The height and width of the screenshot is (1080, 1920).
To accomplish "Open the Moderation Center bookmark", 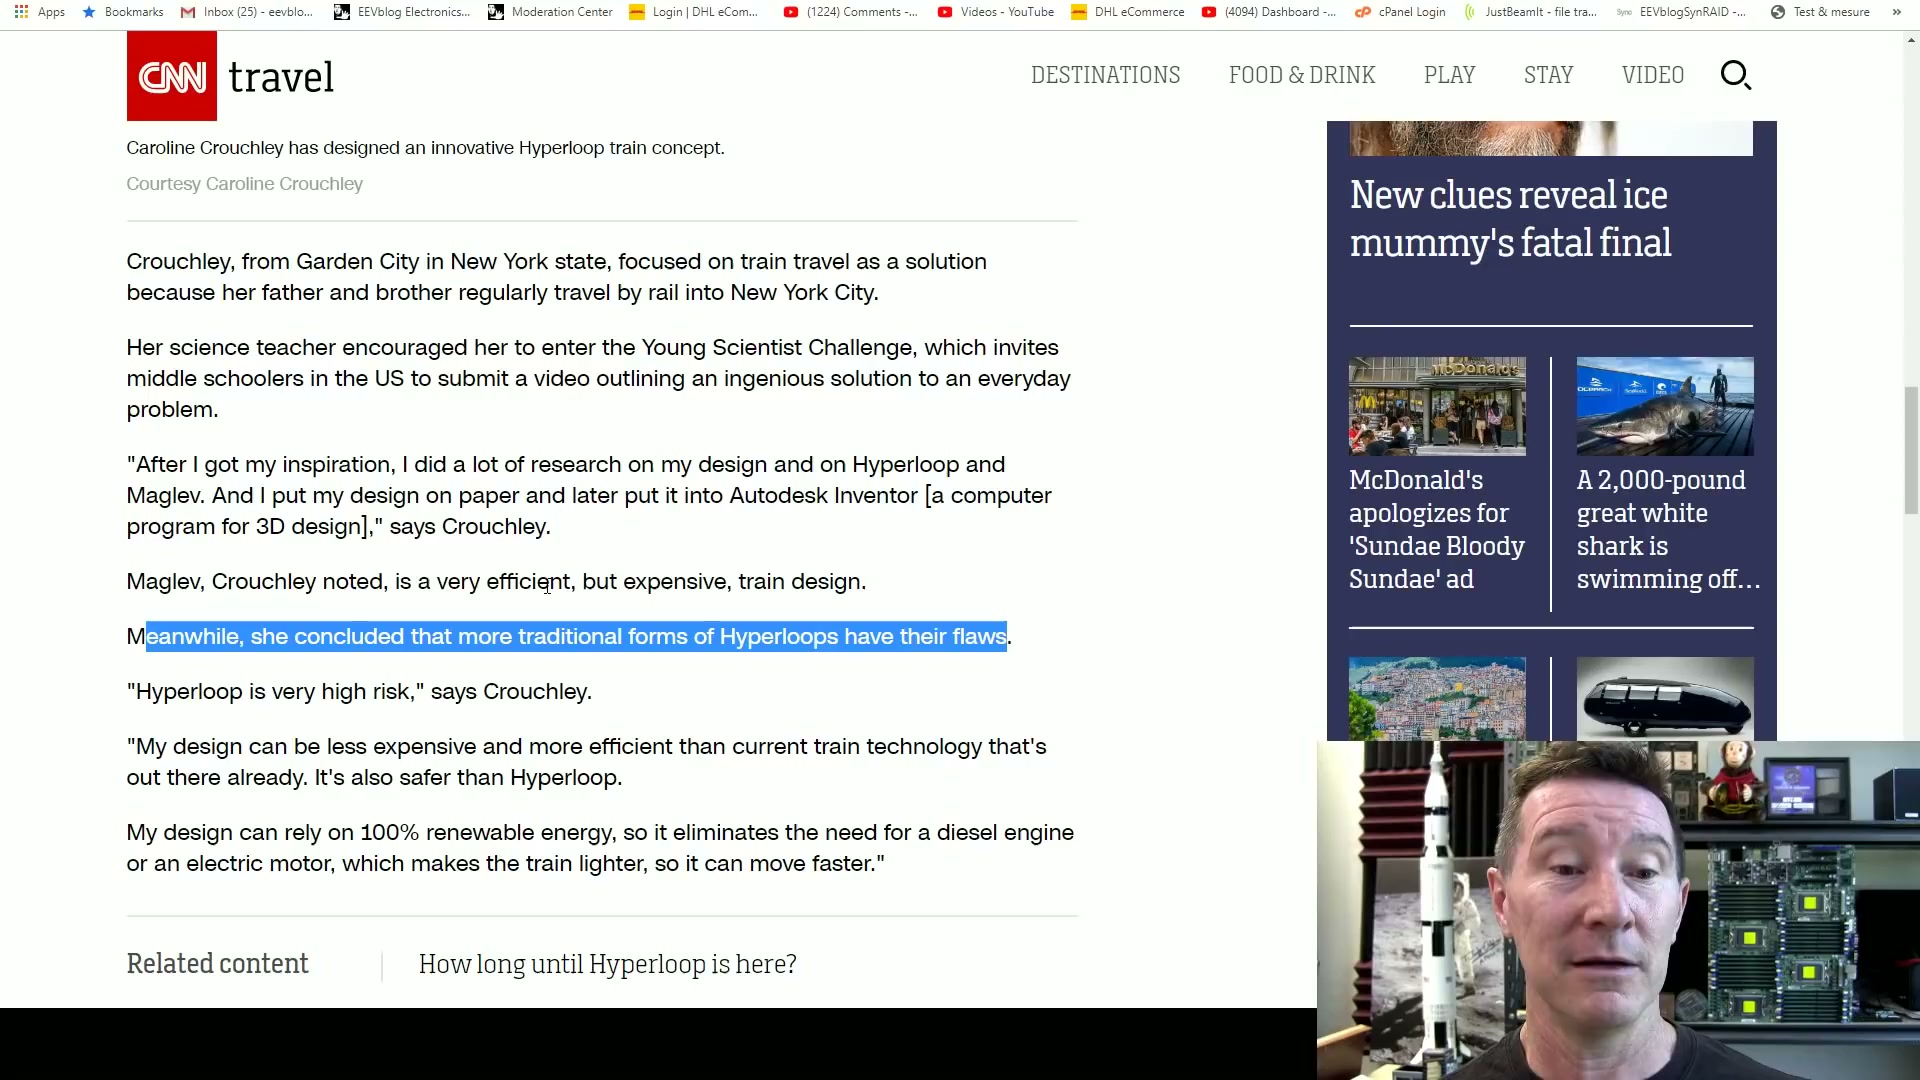I will pos(550,12).
